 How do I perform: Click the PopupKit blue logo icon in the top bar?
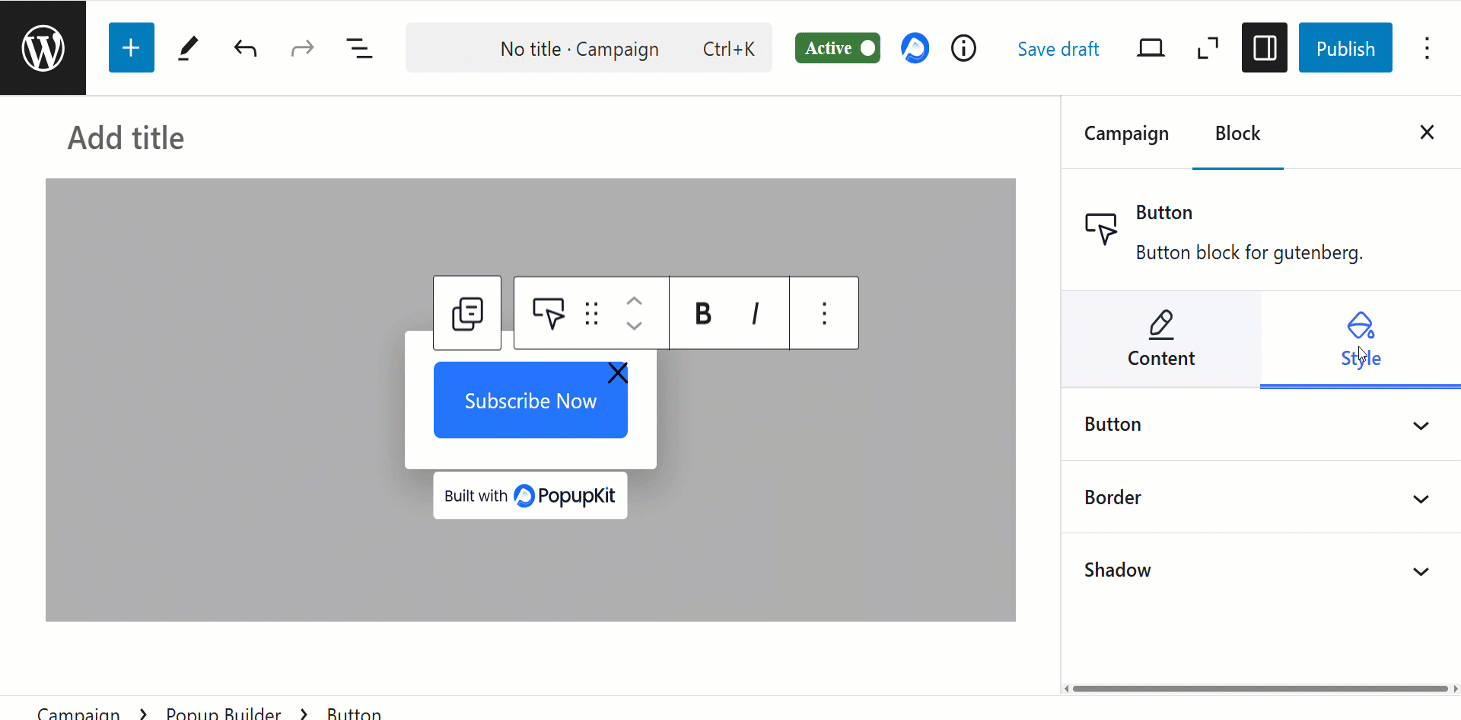tap(914, 48)
